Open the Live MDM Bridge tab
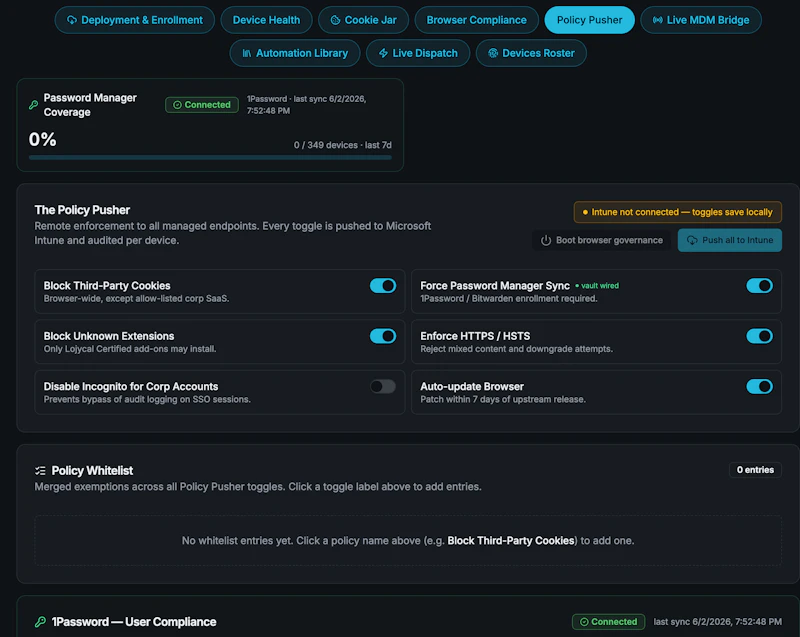The width and height of the screenshot is (800, 637). [x=701, y=20]
